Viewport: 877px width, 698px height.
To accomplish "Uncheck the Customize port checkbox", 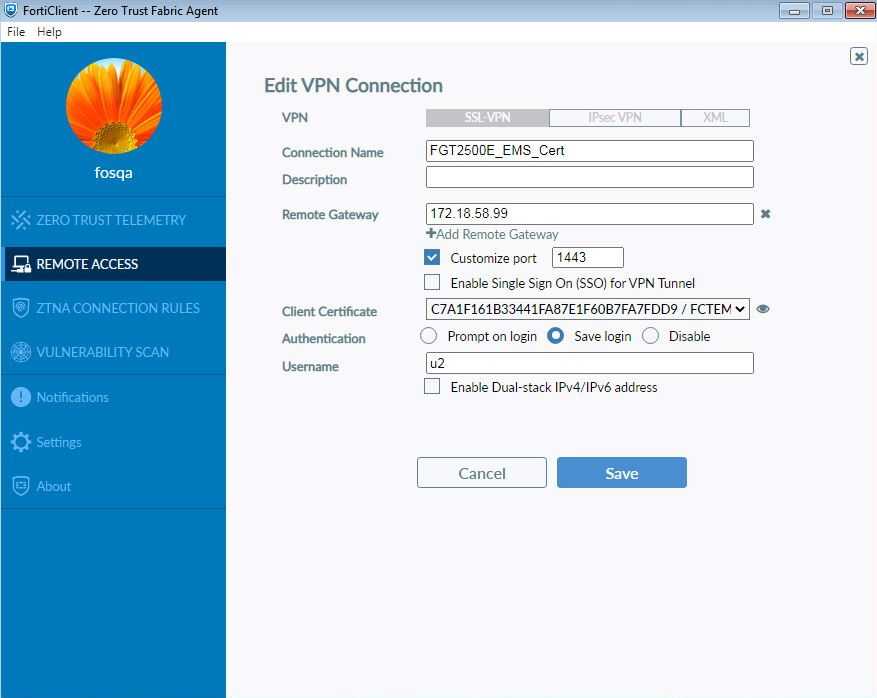I will [x=432, y=257].
